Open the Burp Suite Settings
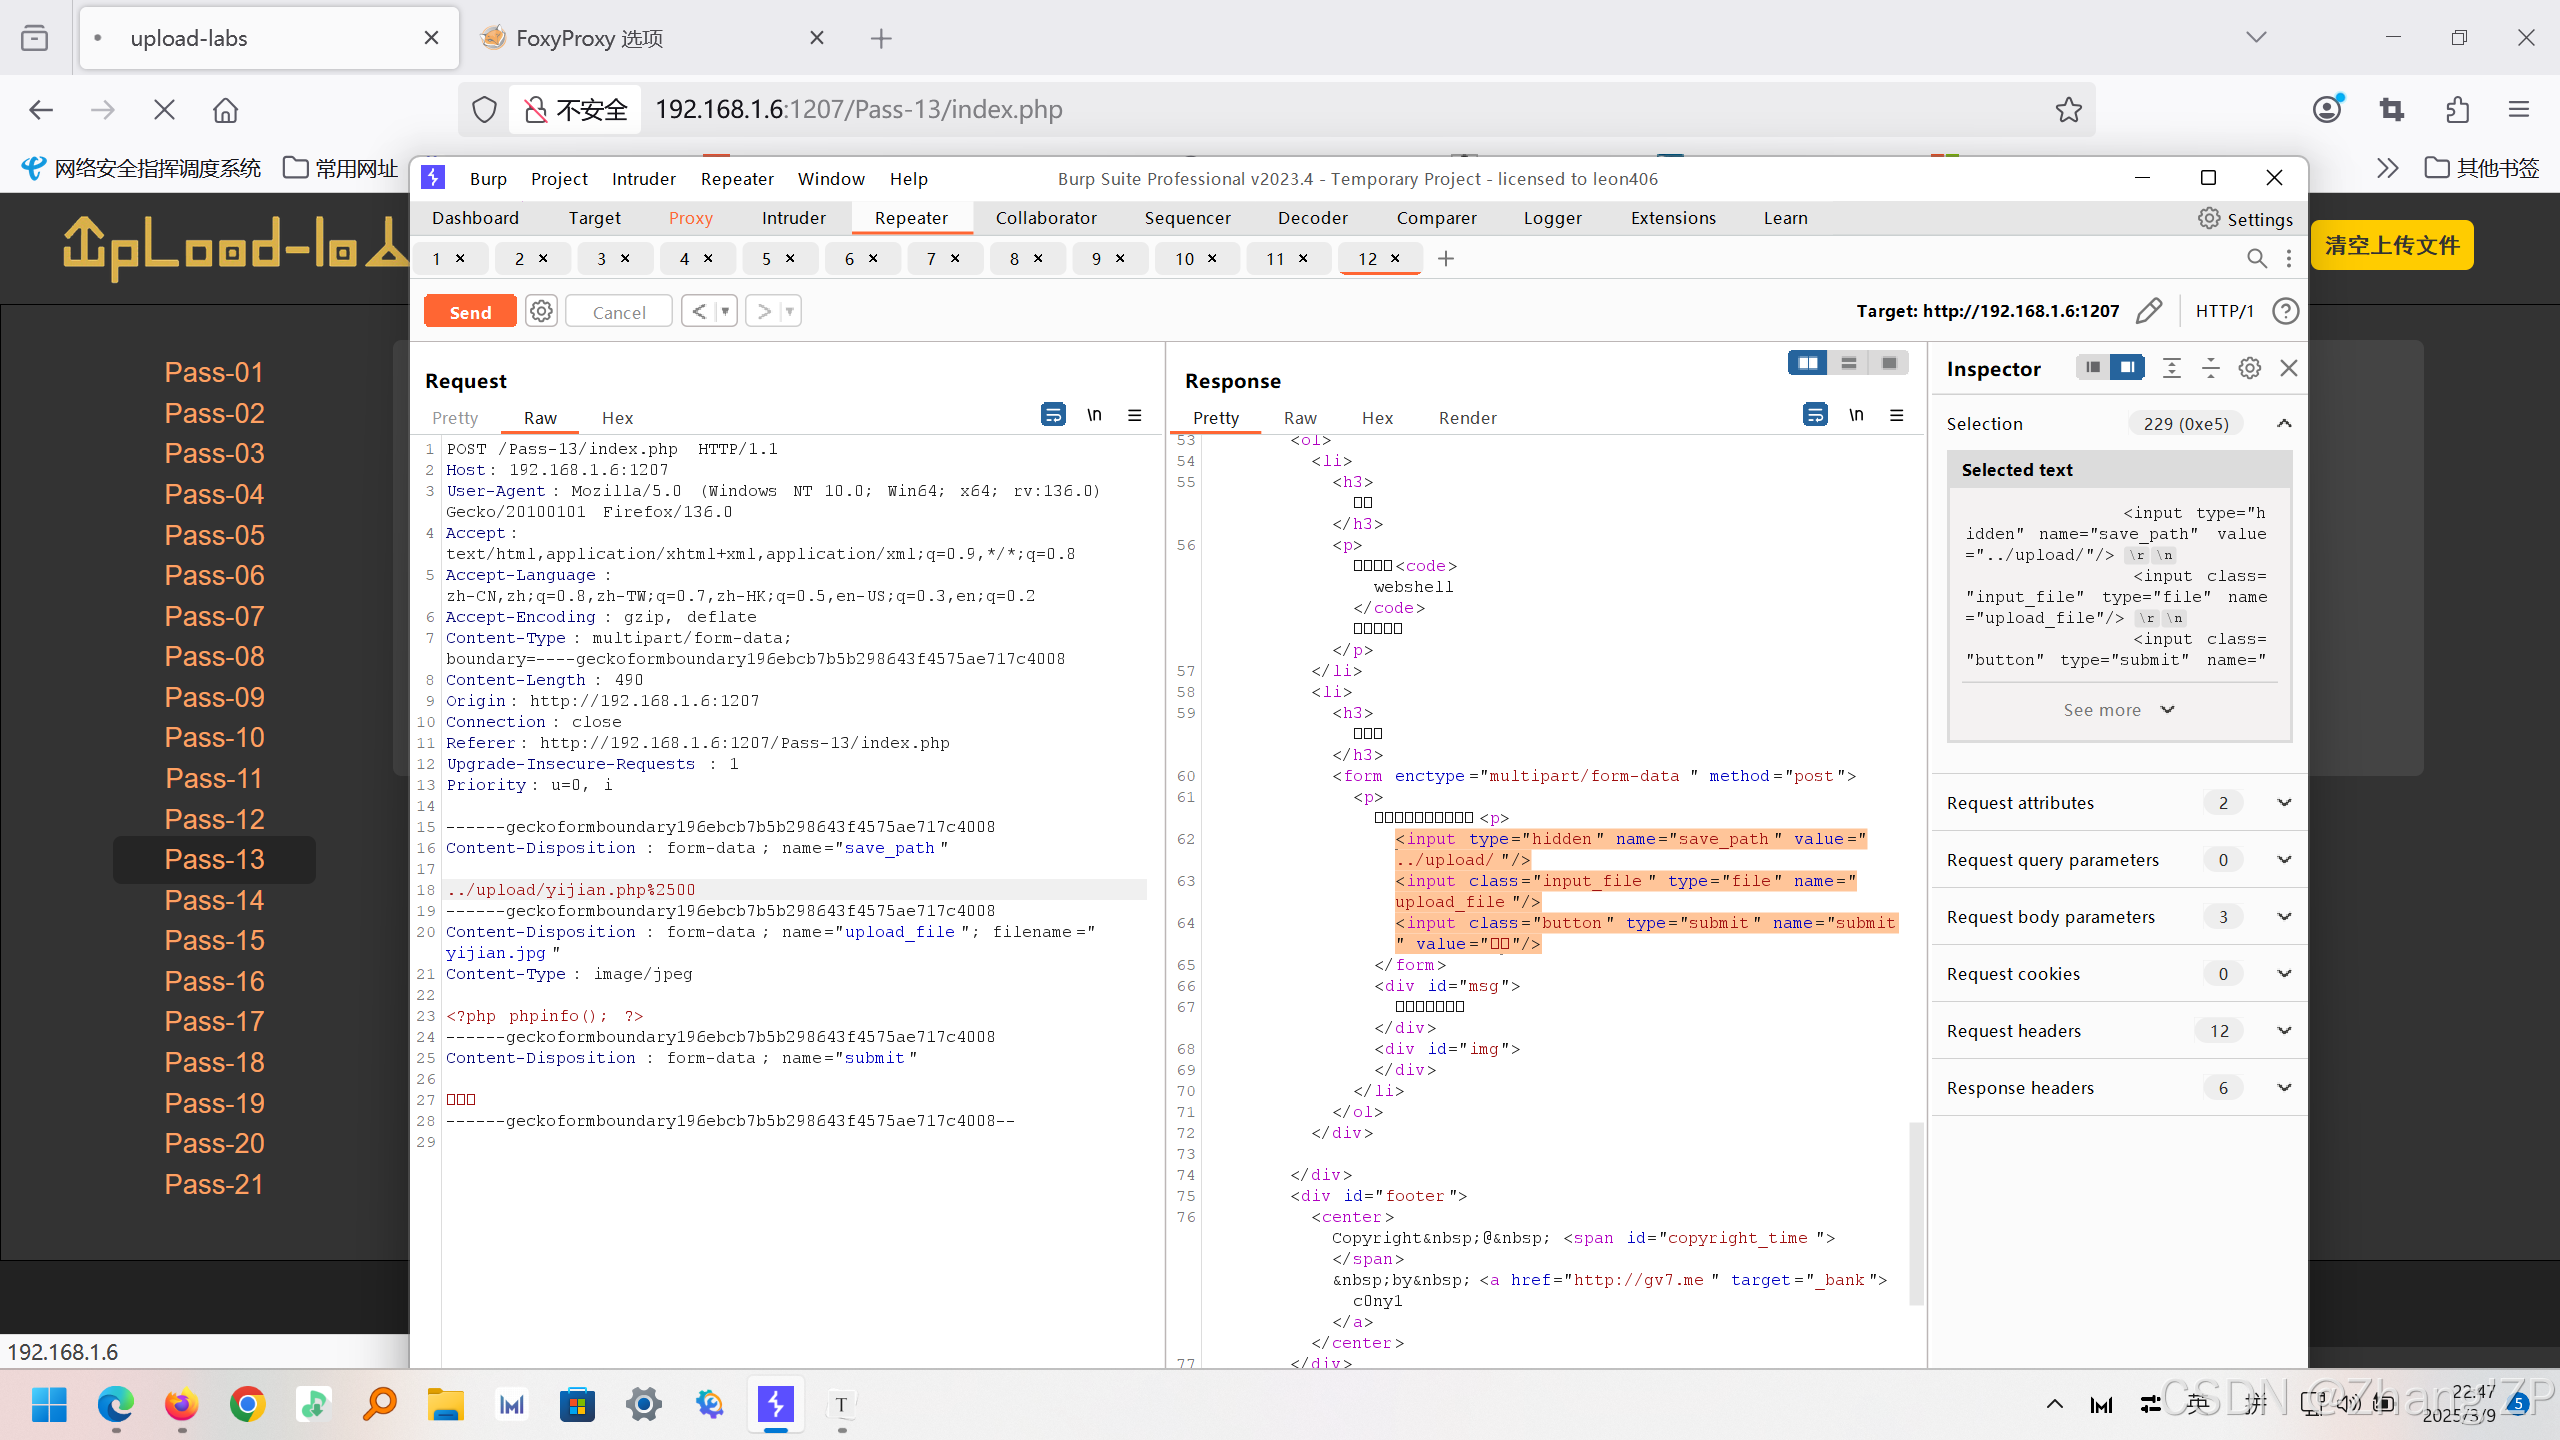This screenshot has width=2560, height=1440. tap(2245, 219)
